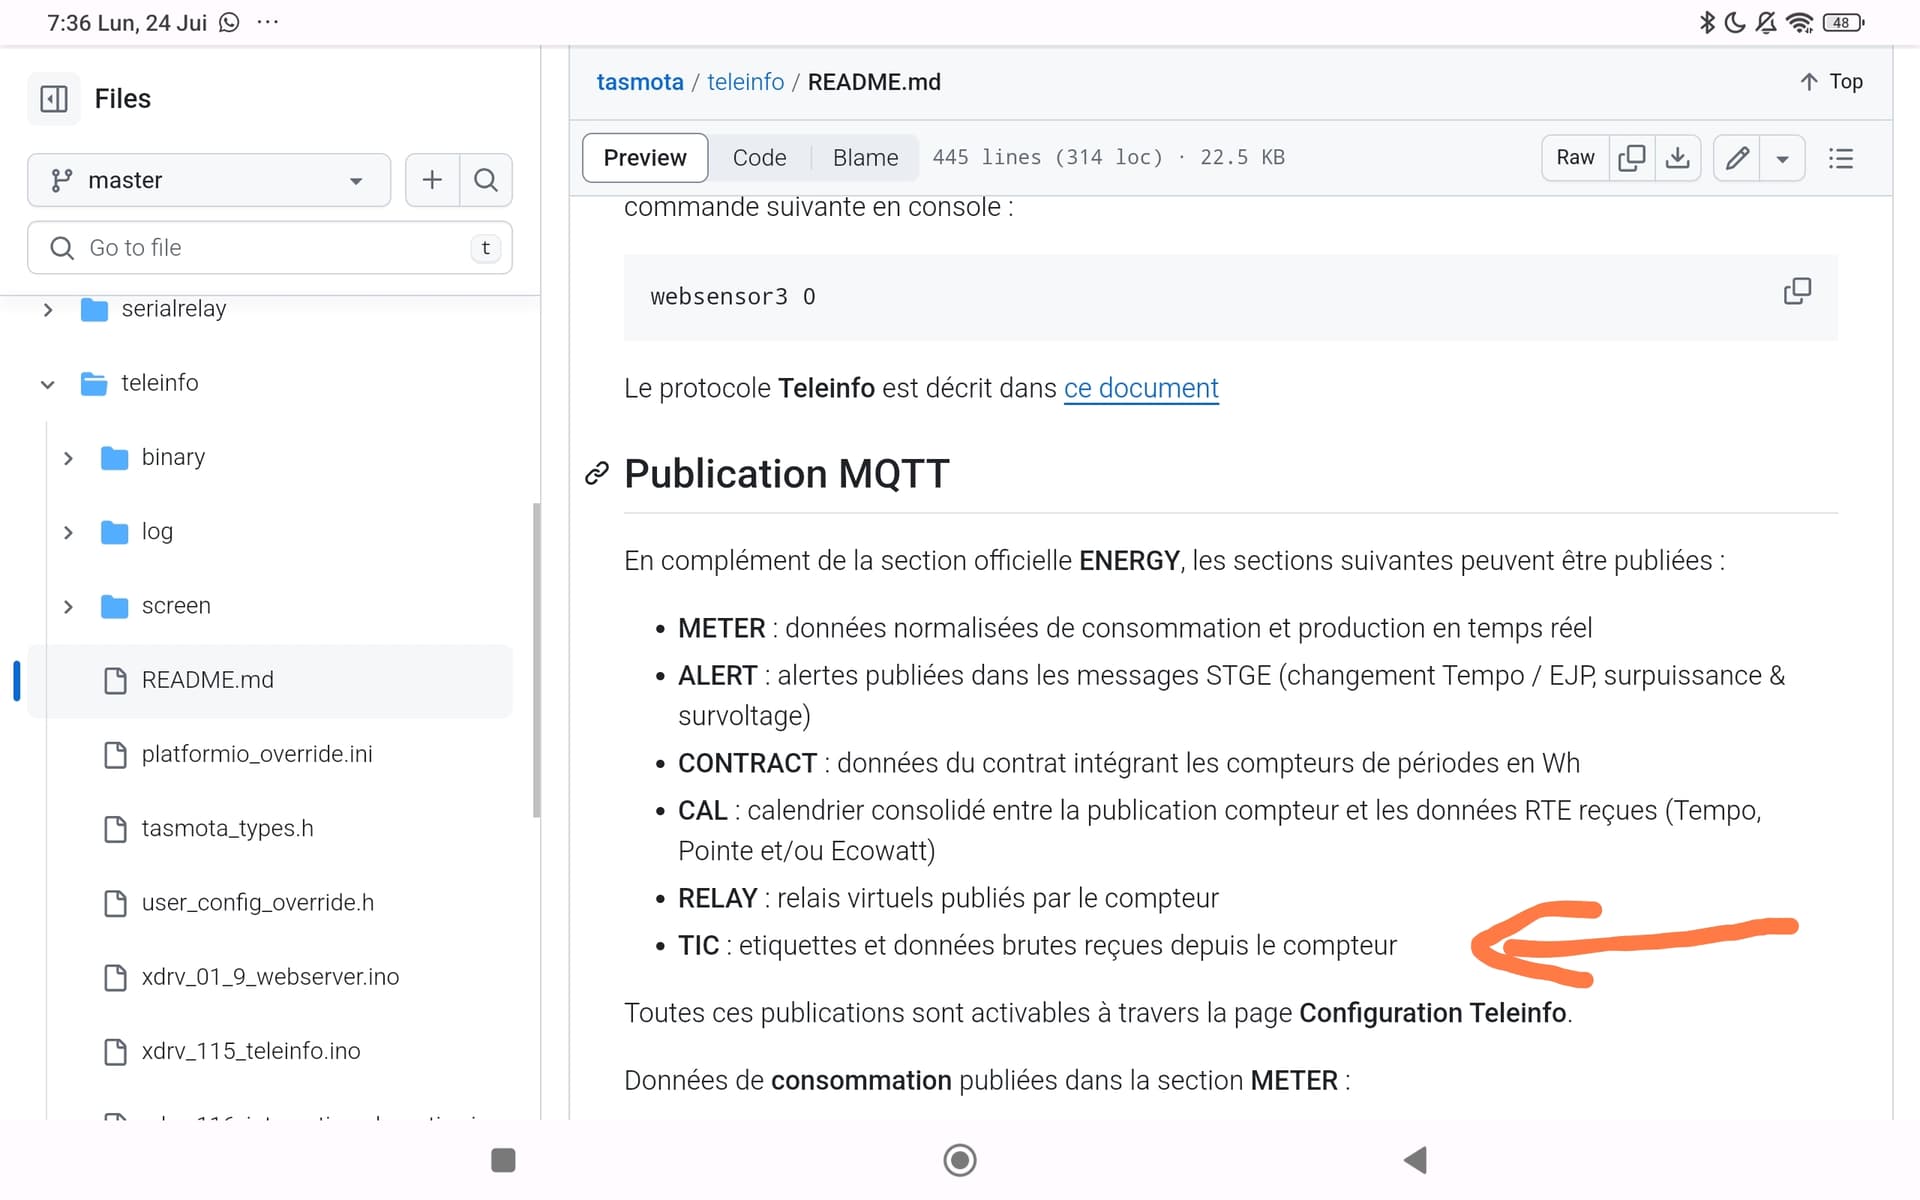Select README.md in file tree
This screenshot has height=1200, width=1920.
pyautogui.click(x=270, y=680)
